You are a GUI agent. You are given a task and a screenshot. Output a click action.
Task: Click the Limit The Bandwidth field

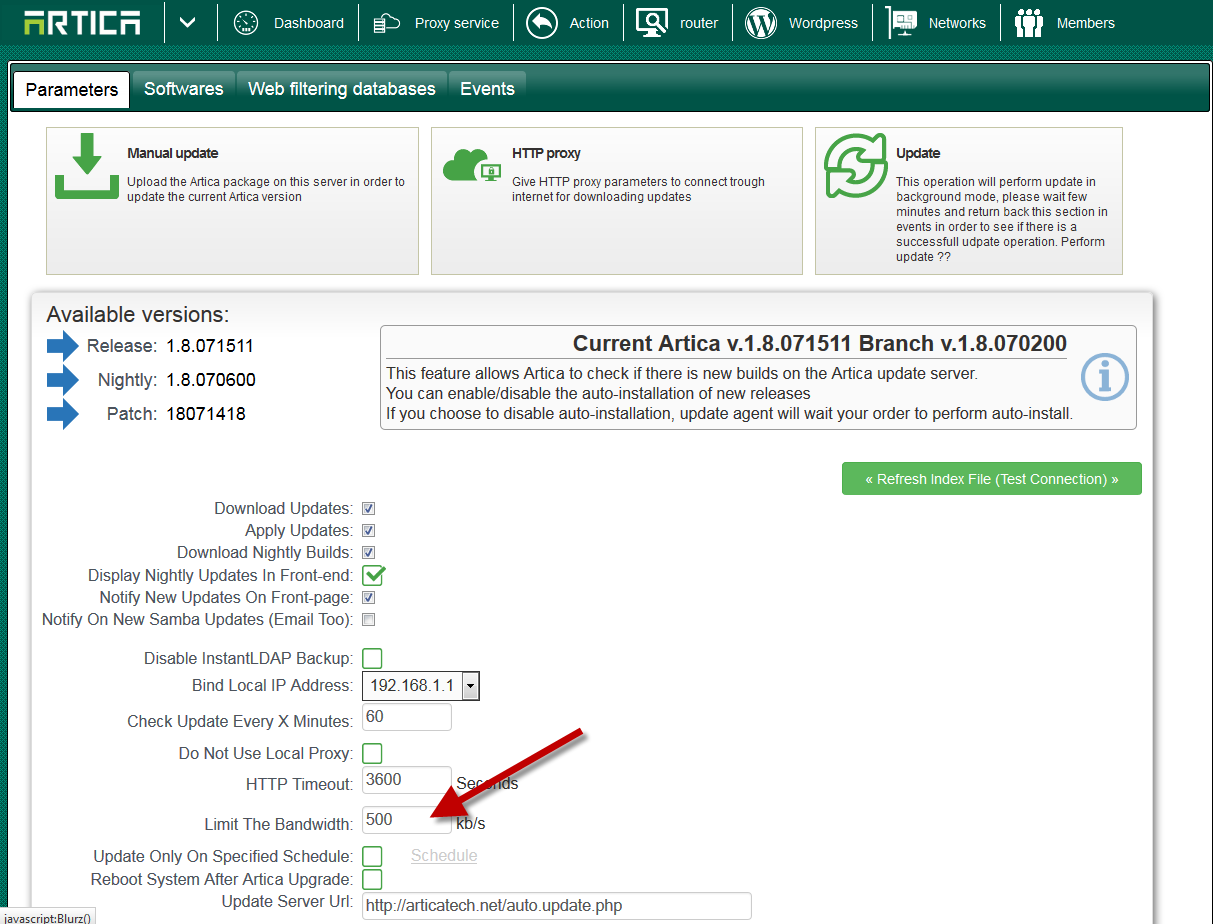407,820
